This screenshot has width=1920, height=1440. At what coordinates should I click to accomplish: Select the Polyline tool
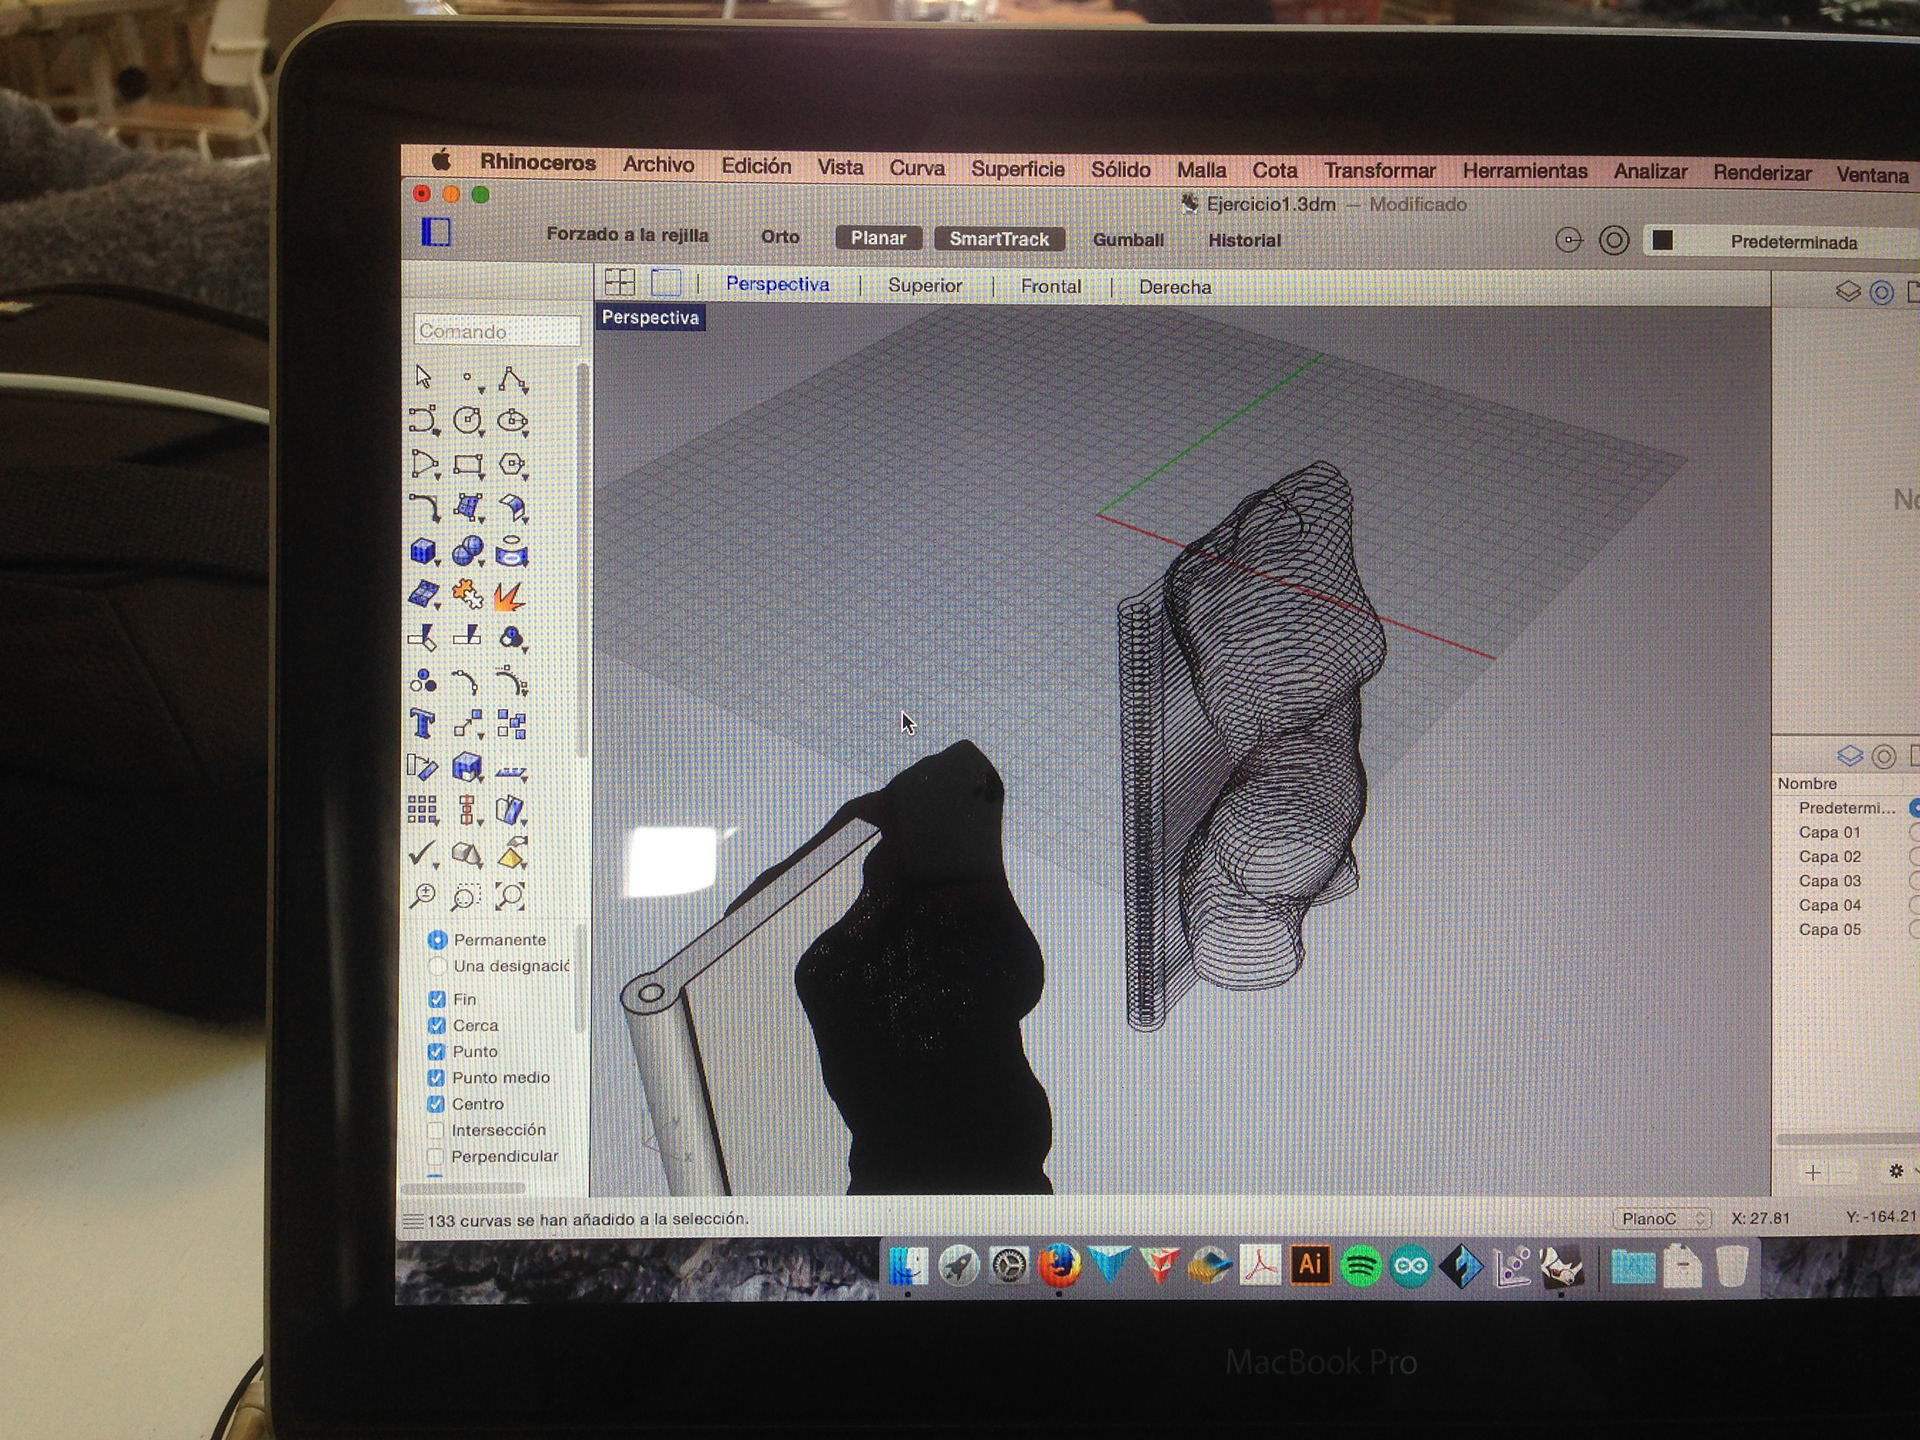[512, 379]
